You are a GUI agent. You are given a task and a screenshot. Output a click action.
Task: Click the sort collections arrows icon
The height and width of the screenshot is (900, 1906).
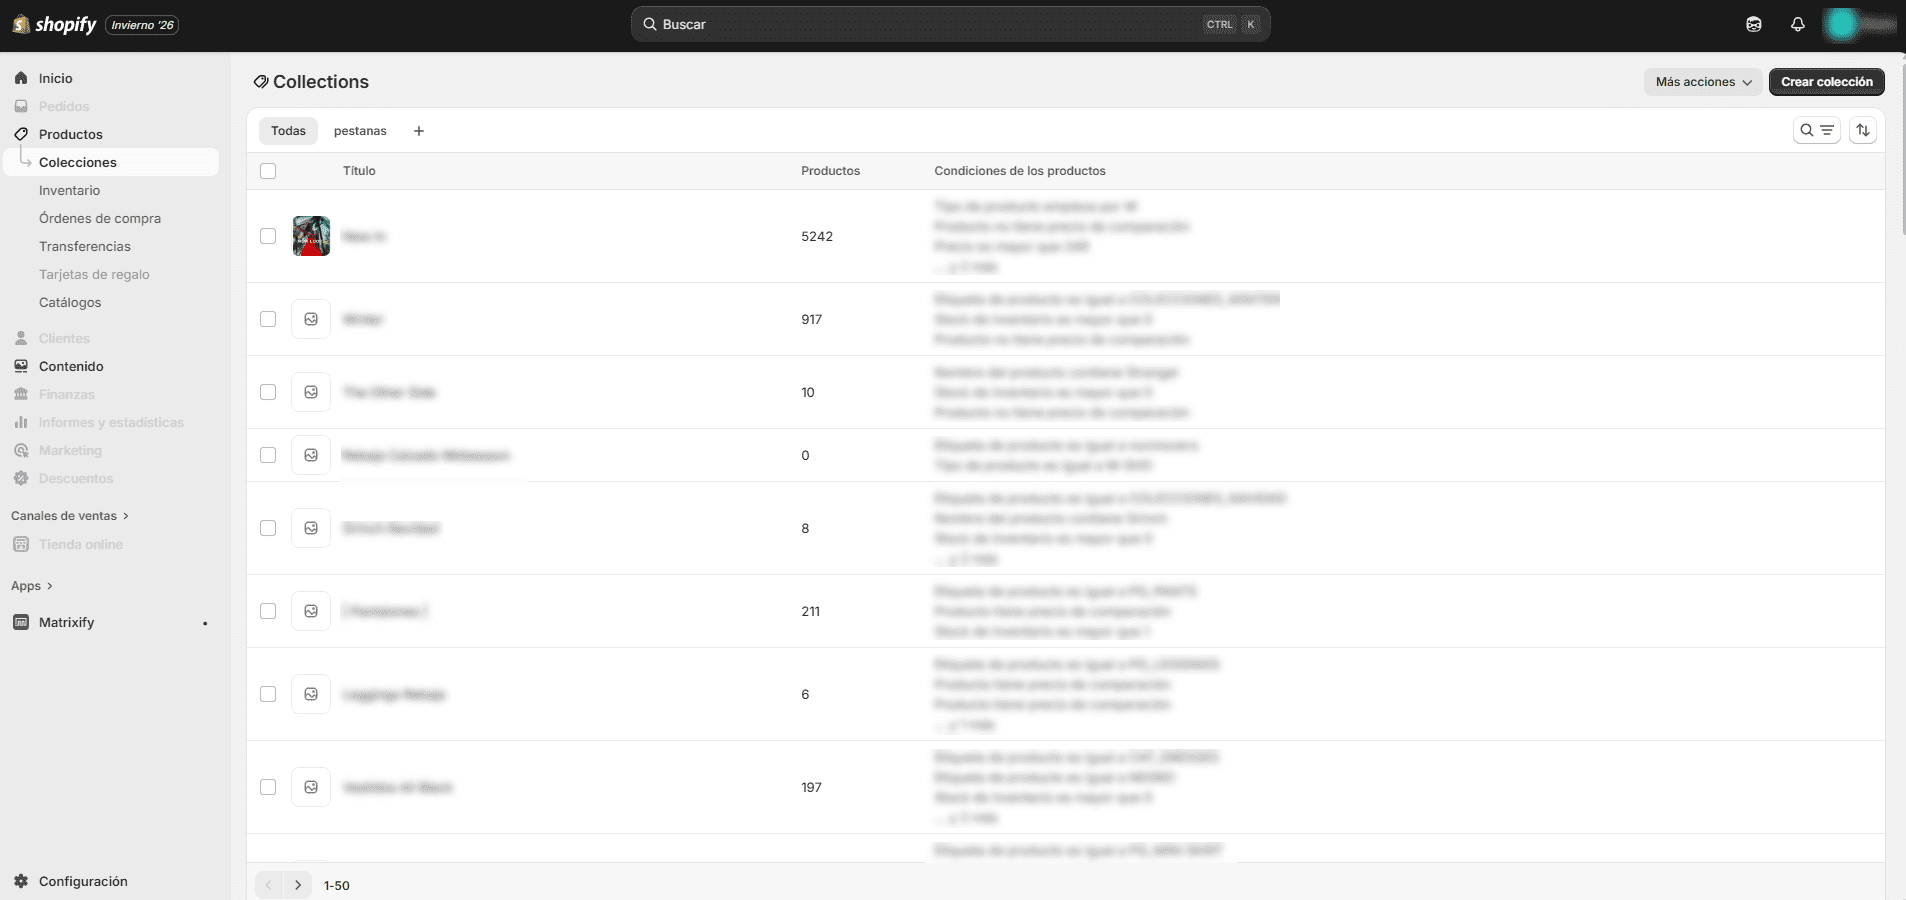[x=1862, y=130]
